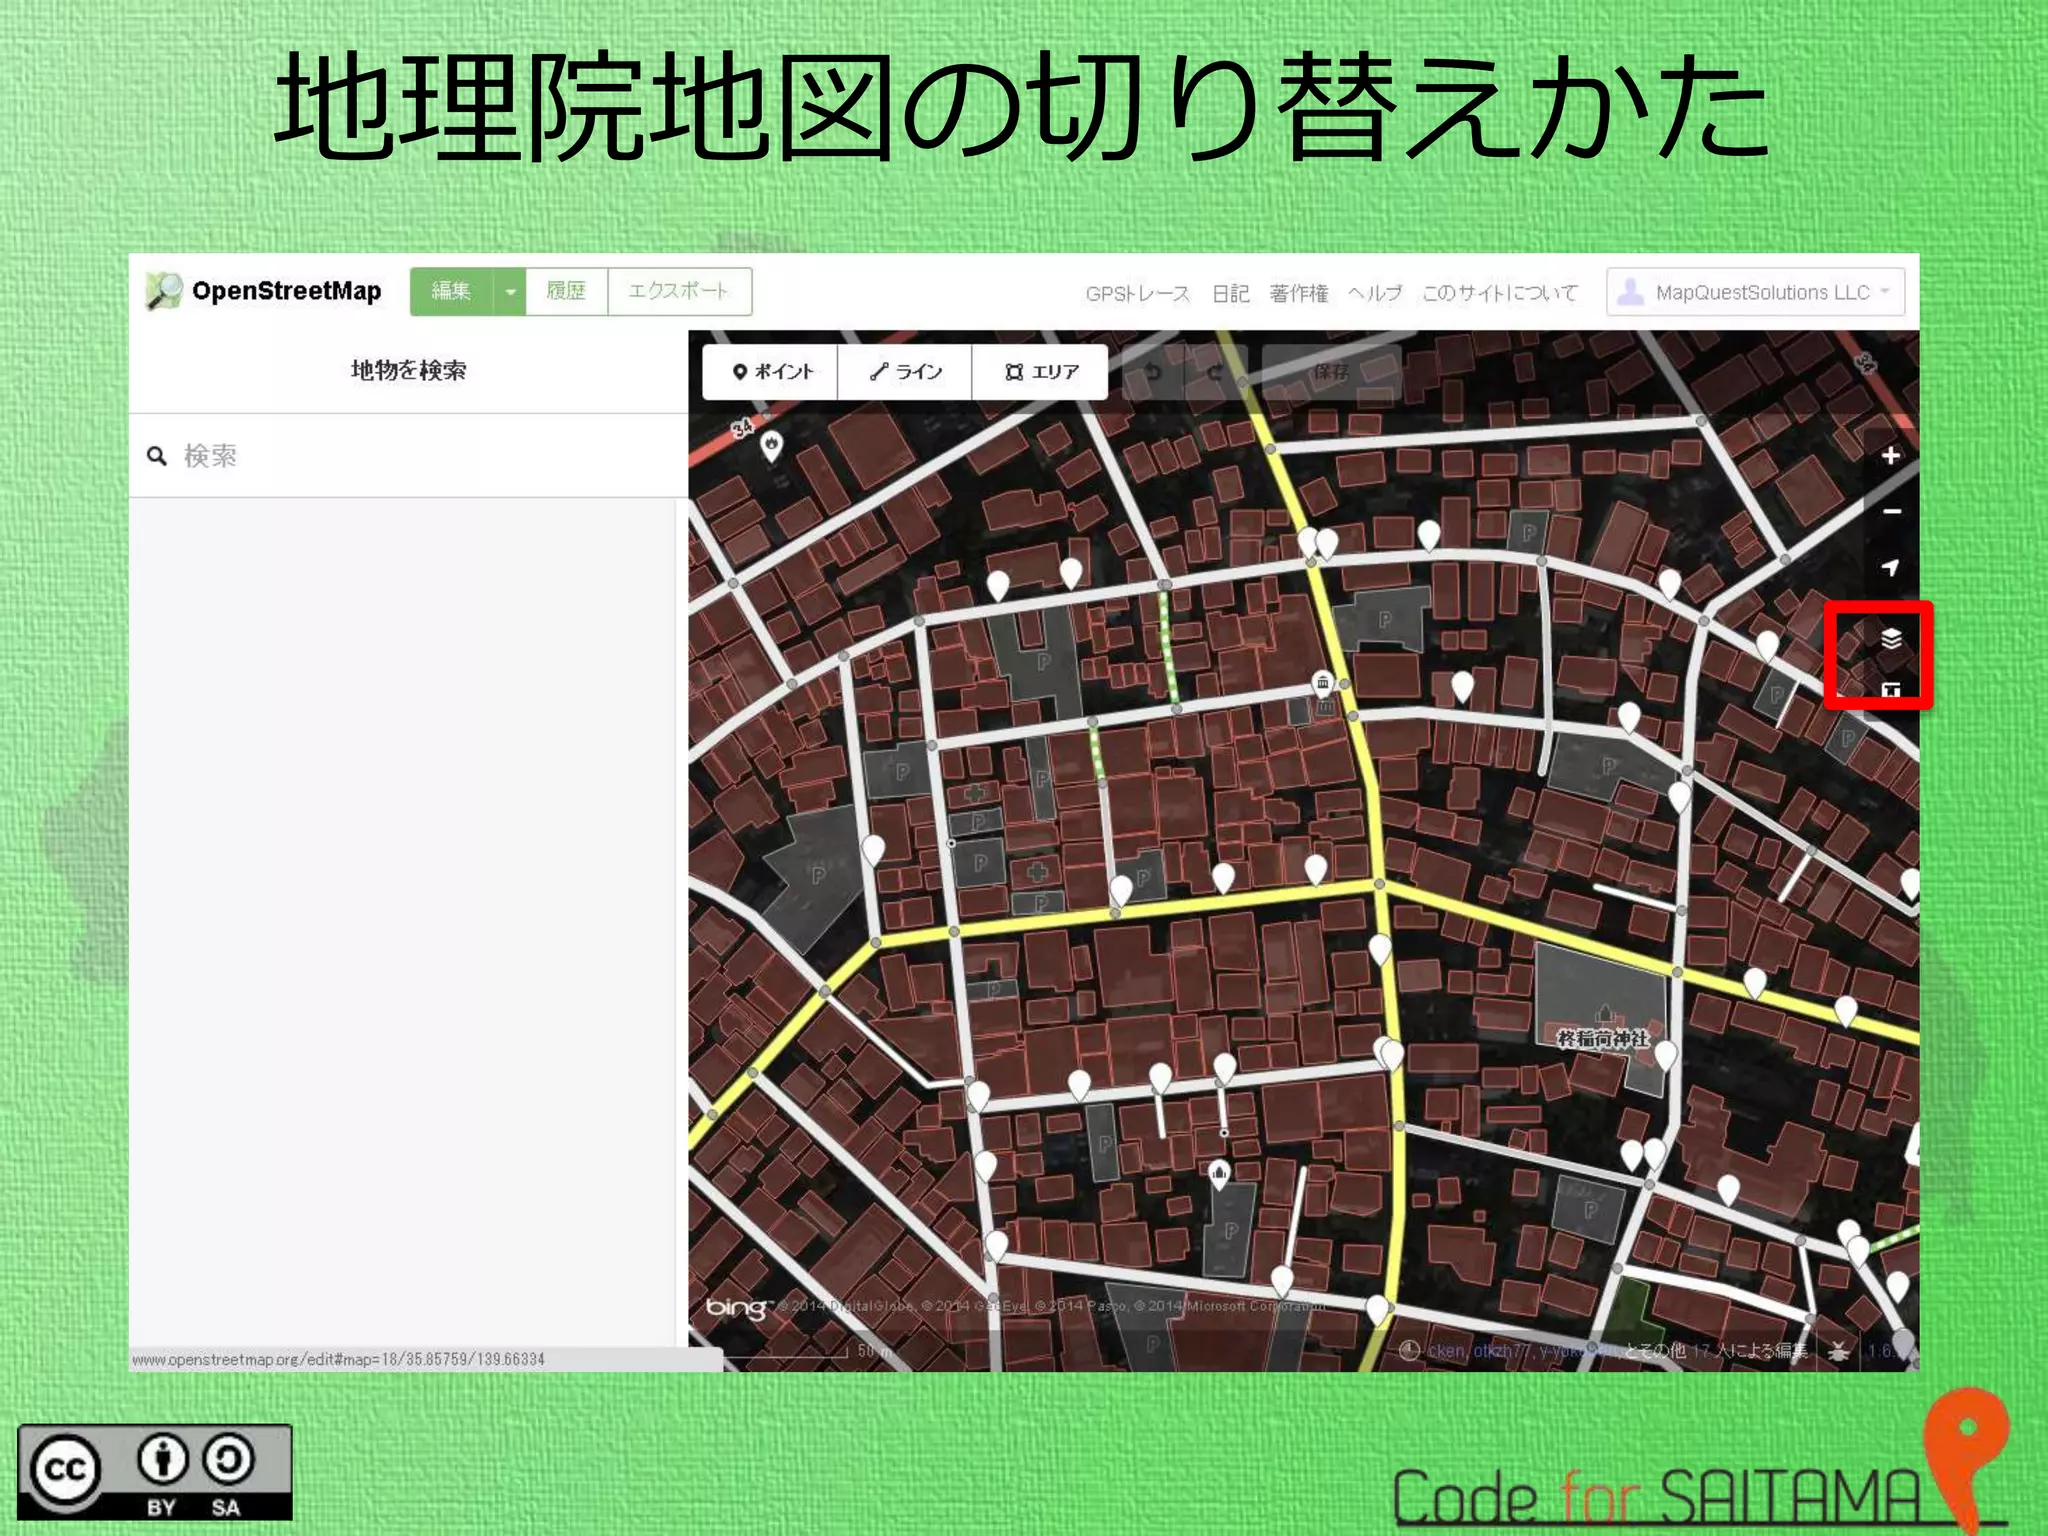2048x1536 pixels.
Task: Expand the MapQuestSolutions LLC user menu
Action: point(1756,292)
